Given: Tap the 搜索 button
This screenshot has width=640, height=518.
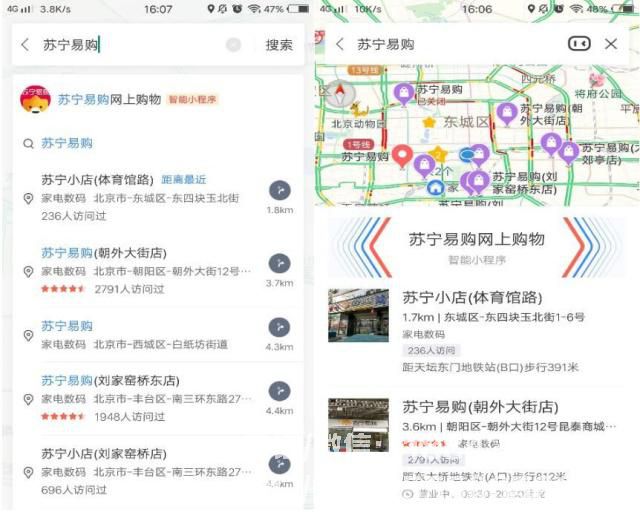Looking at the screenshot, I should 279,45.
